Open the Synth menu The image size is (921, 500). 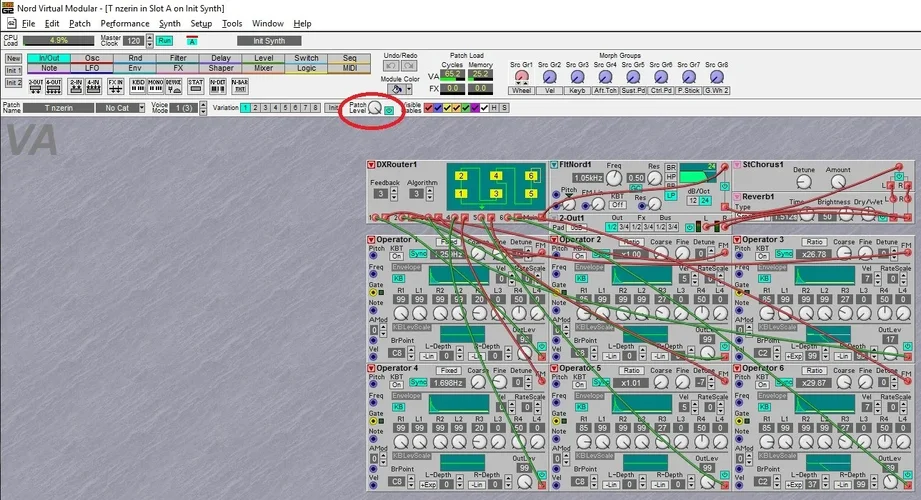tap(170, 23)
